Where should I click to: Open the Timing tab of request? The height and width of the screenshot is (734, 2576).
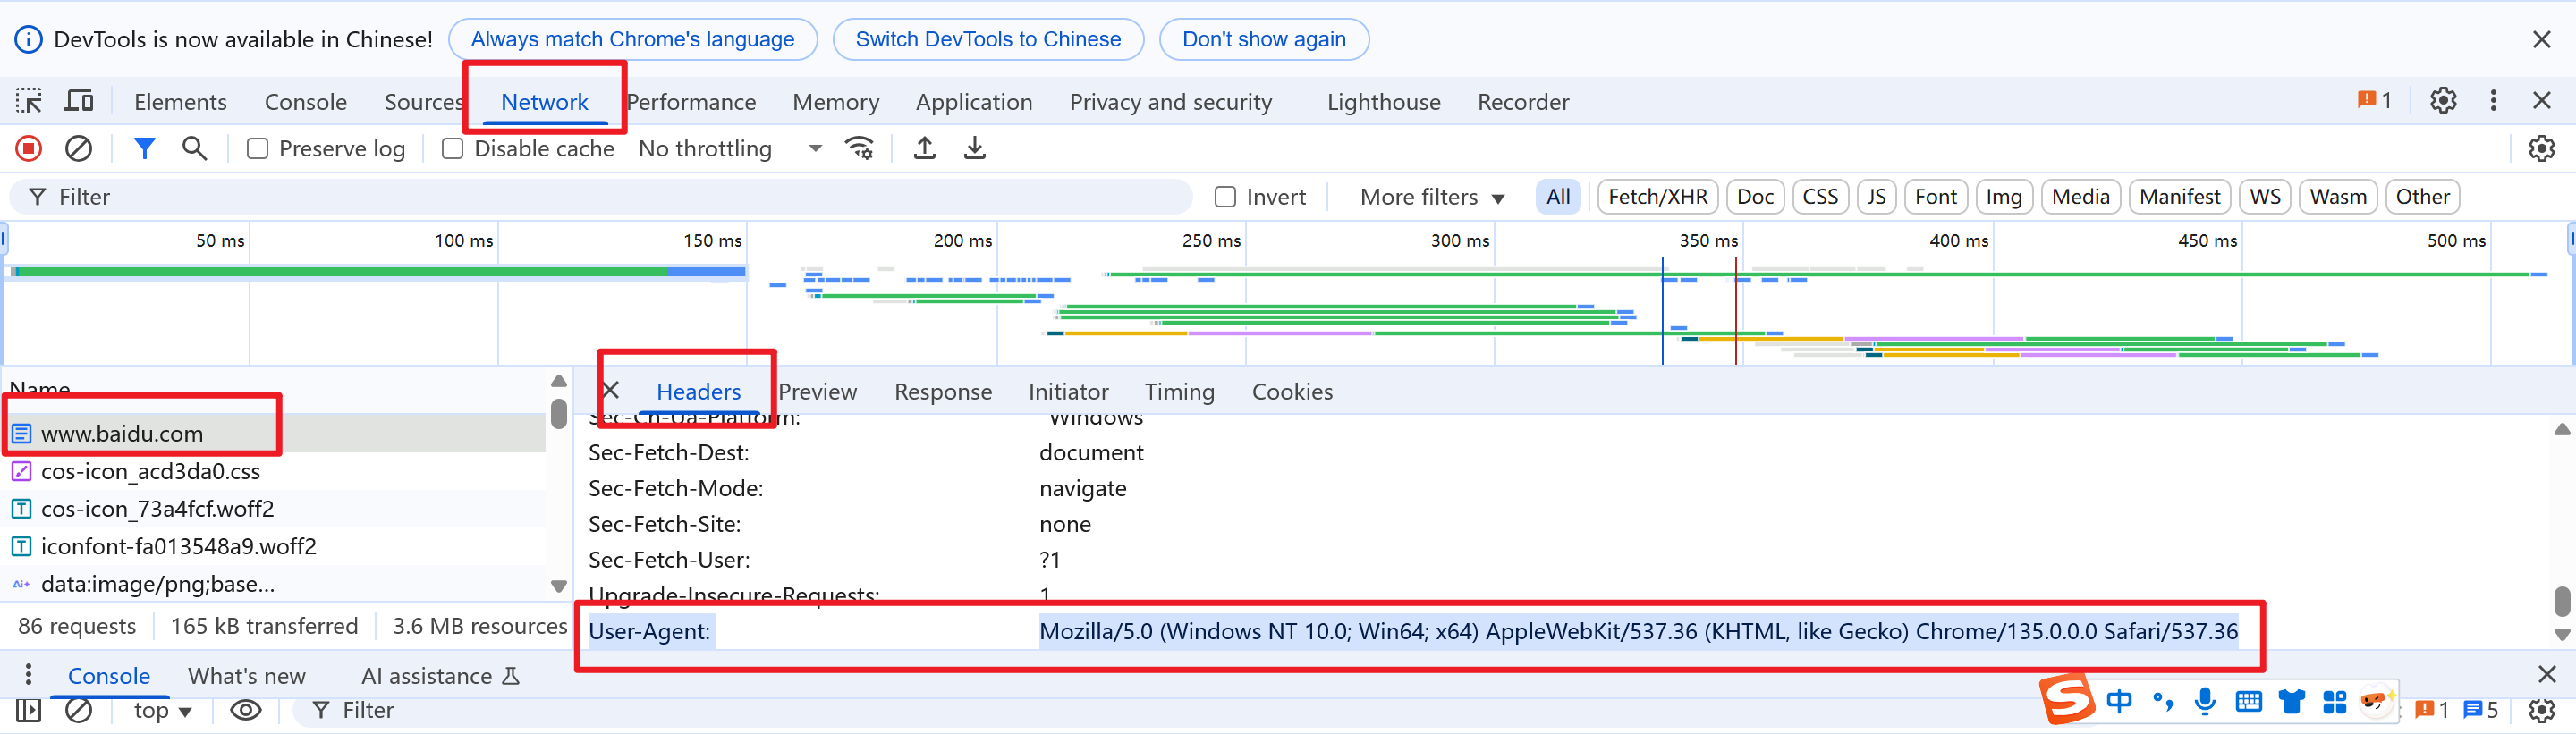pos(1179,392)
